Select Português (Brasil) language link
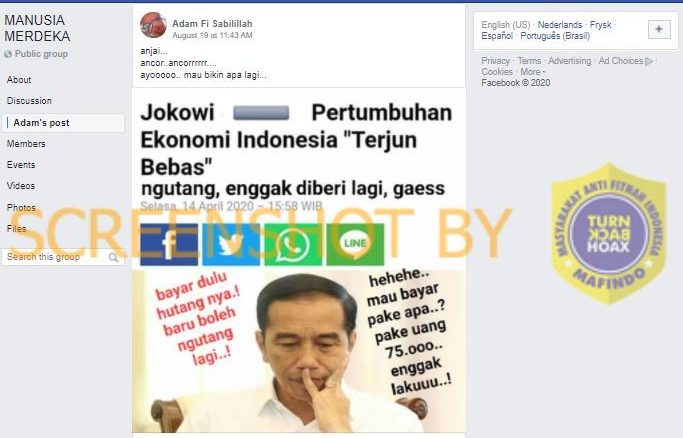The height and width of the screenshot is (438, 683). 555,36
